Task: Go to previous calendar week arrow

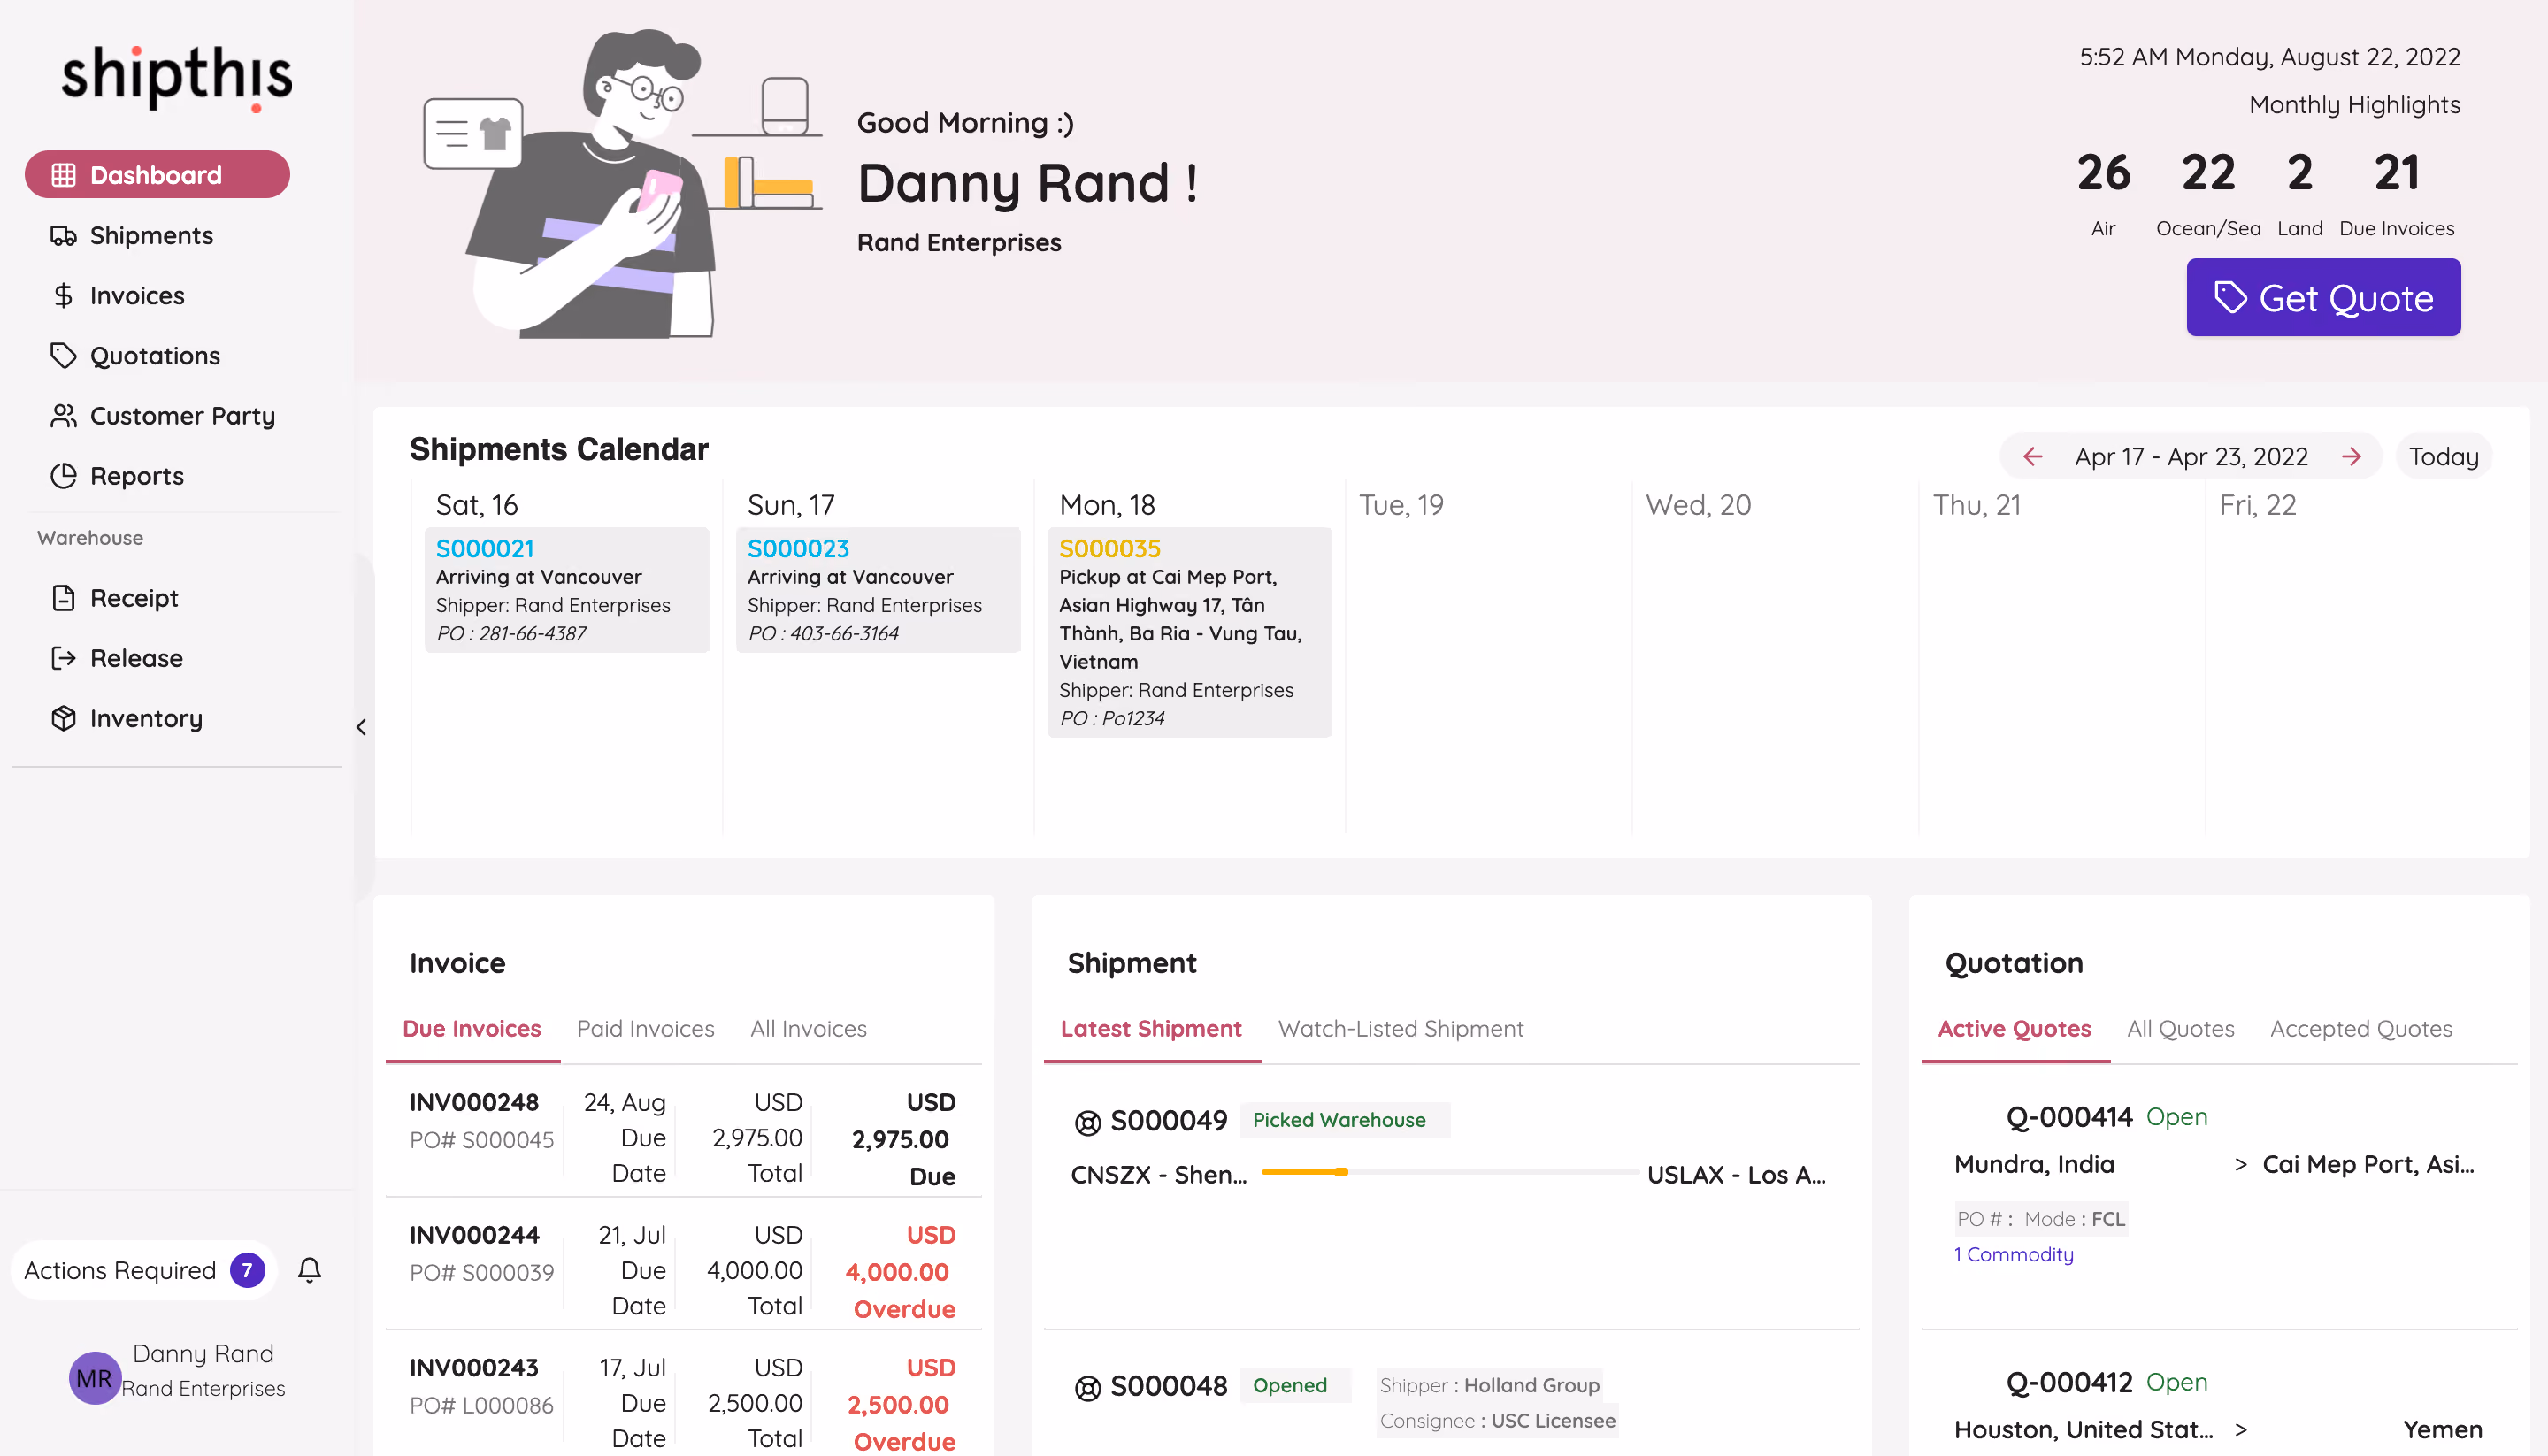Action: (x=2033, y=457)
